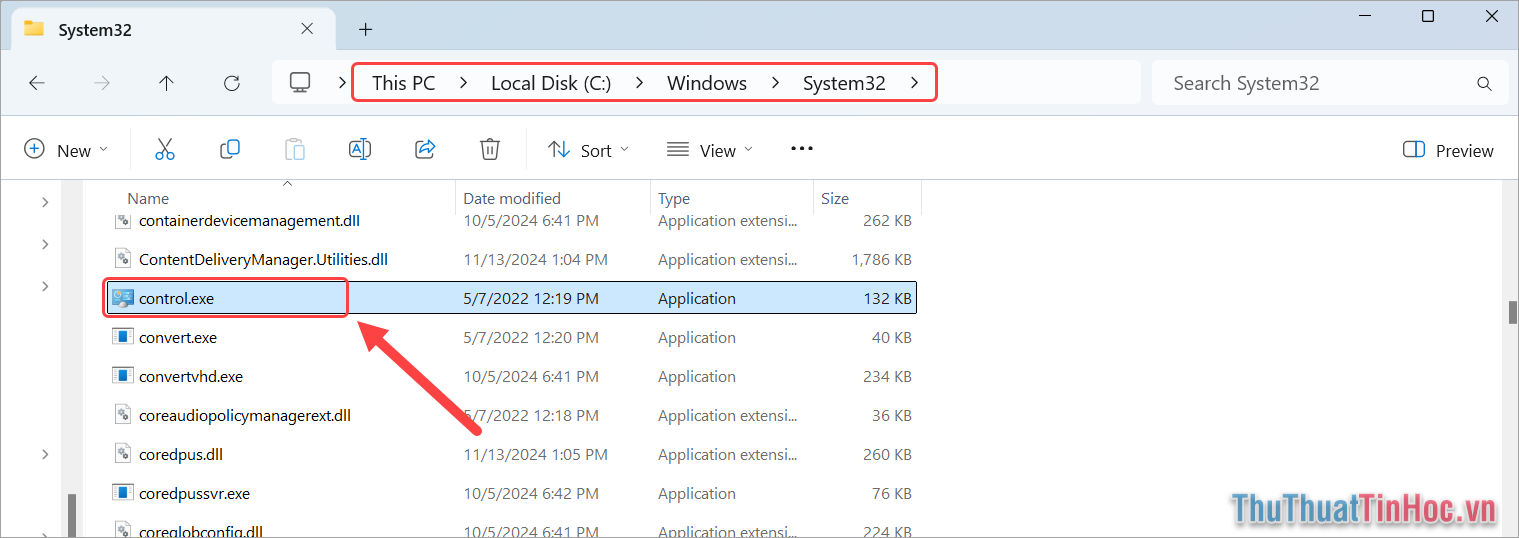The image size is (1519, 538).
Task: Expand chevron after System32 in path
Action: (914, 83)
